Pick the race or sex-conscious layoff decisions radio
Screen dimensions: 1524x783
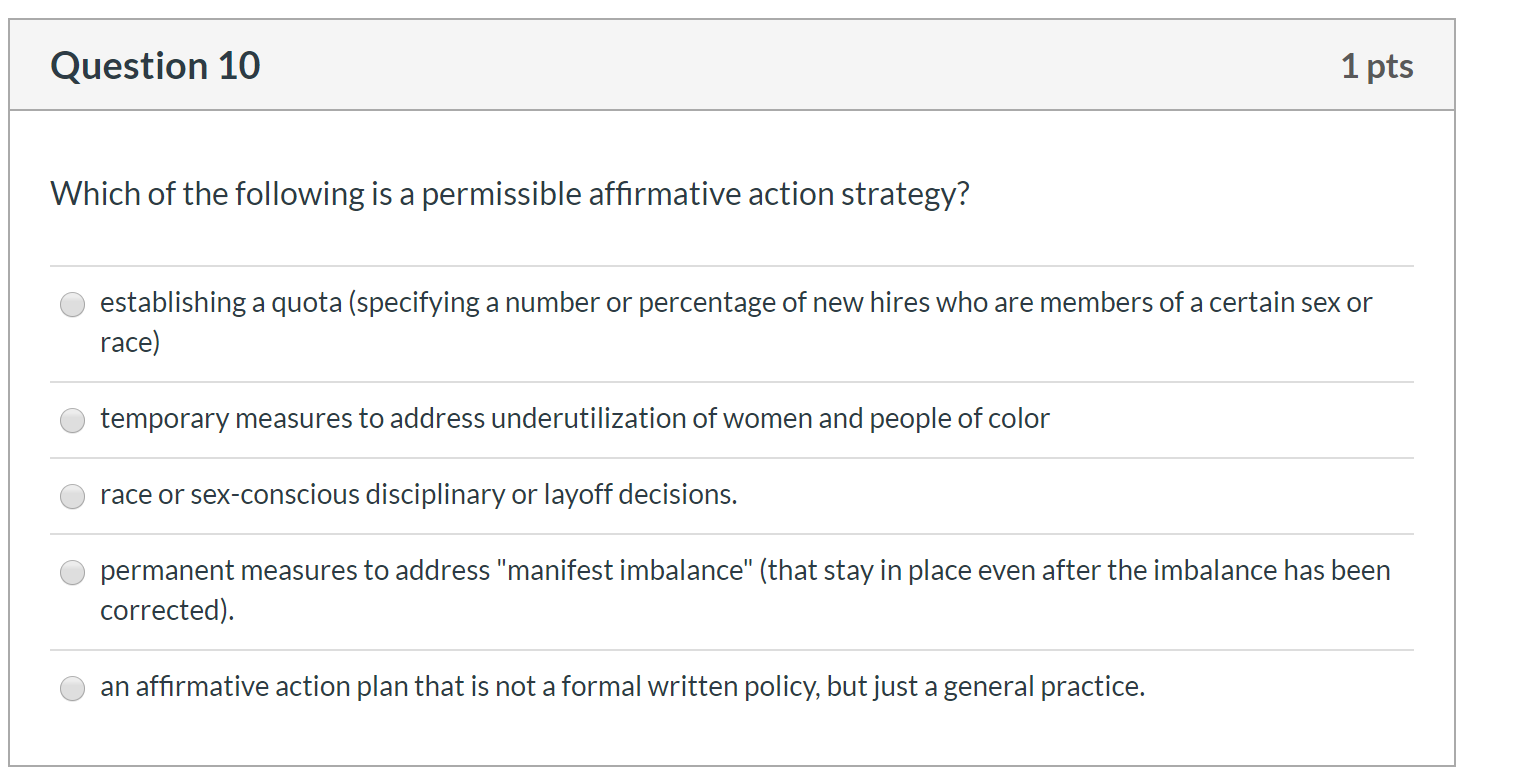73,497
